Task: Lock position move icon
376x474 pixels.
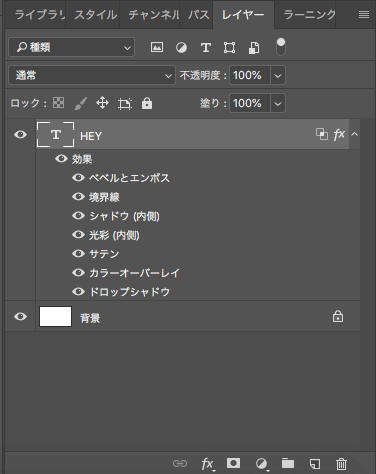Action: point(102,103)
